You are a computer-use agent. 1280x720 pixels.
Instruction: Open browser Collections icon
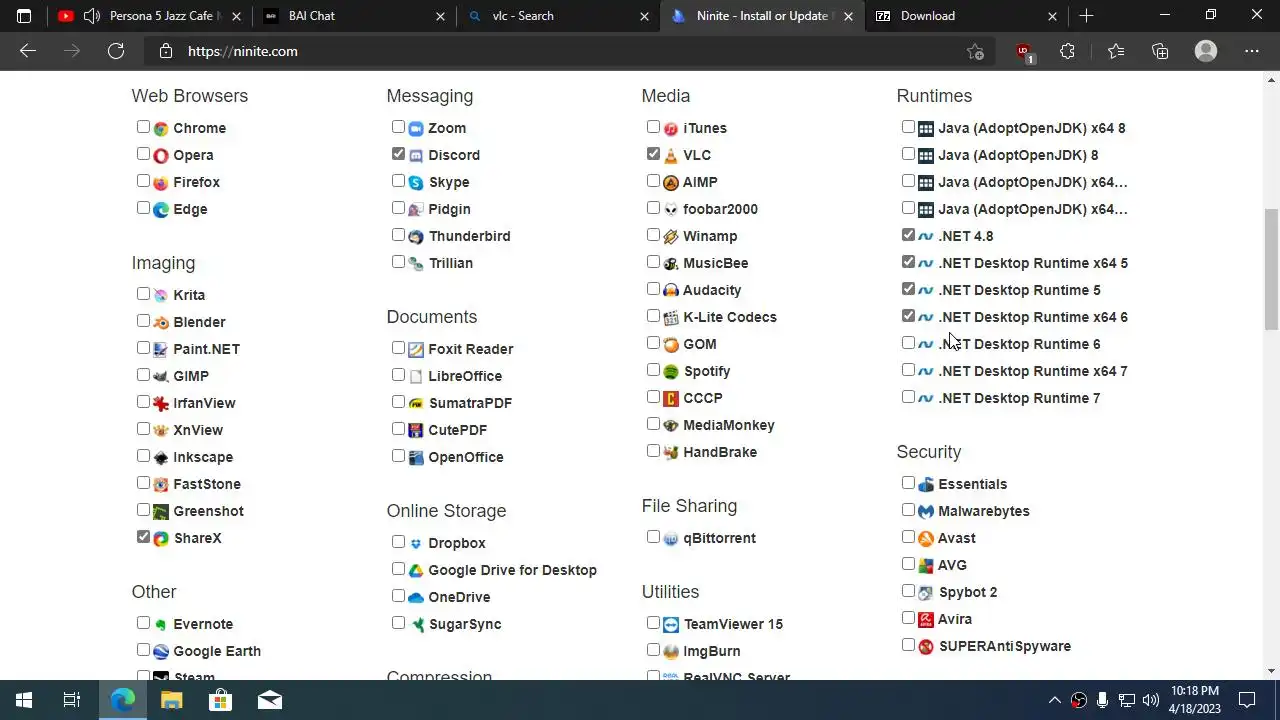(x=1160, y=51)
